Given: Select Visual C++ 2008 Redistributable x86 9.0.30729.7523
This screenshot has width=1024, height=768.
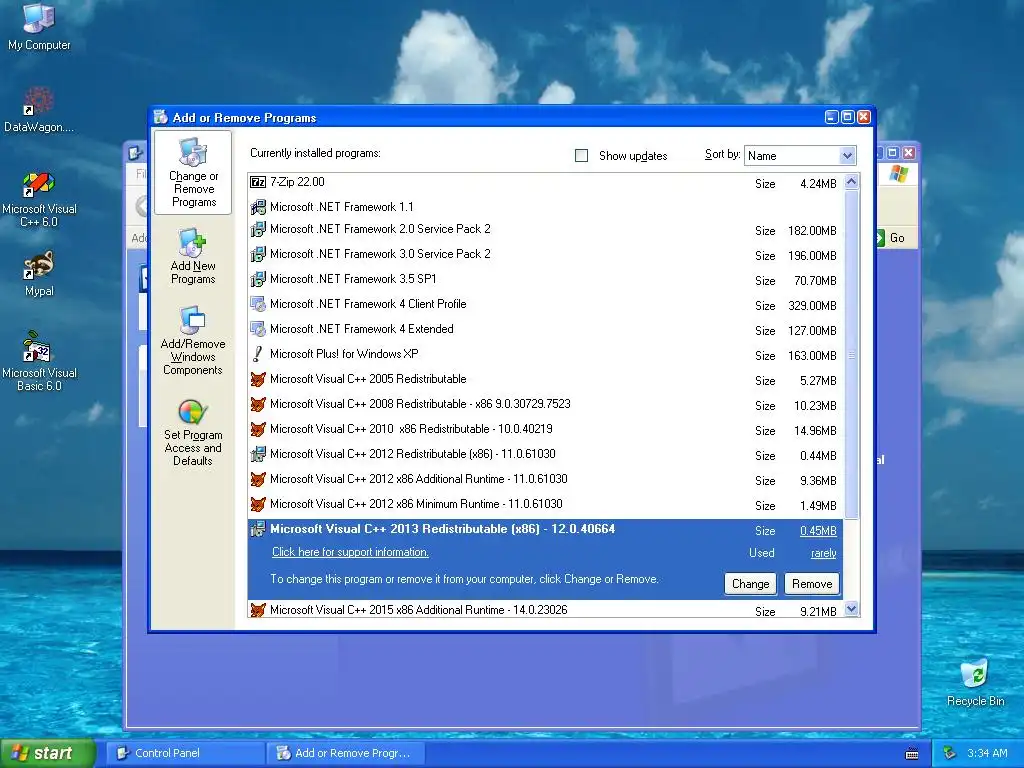Looking at the screenshot, I should (545, 405).
